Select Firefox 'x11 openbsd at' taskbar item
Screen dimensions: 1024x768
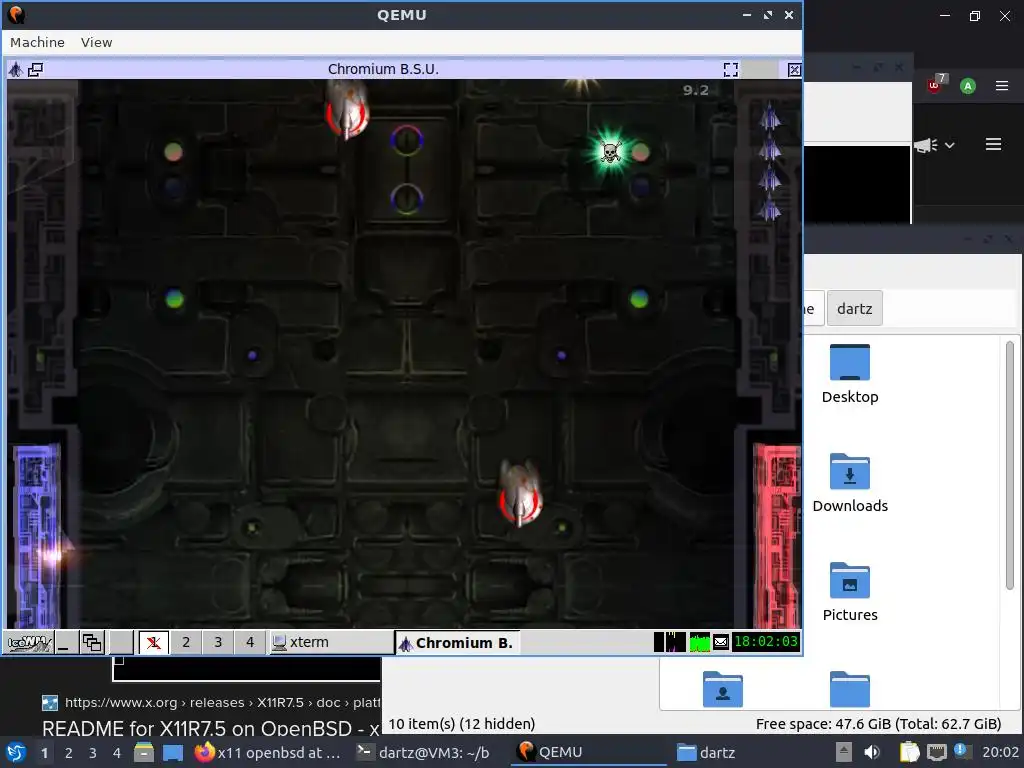[268, 752]
